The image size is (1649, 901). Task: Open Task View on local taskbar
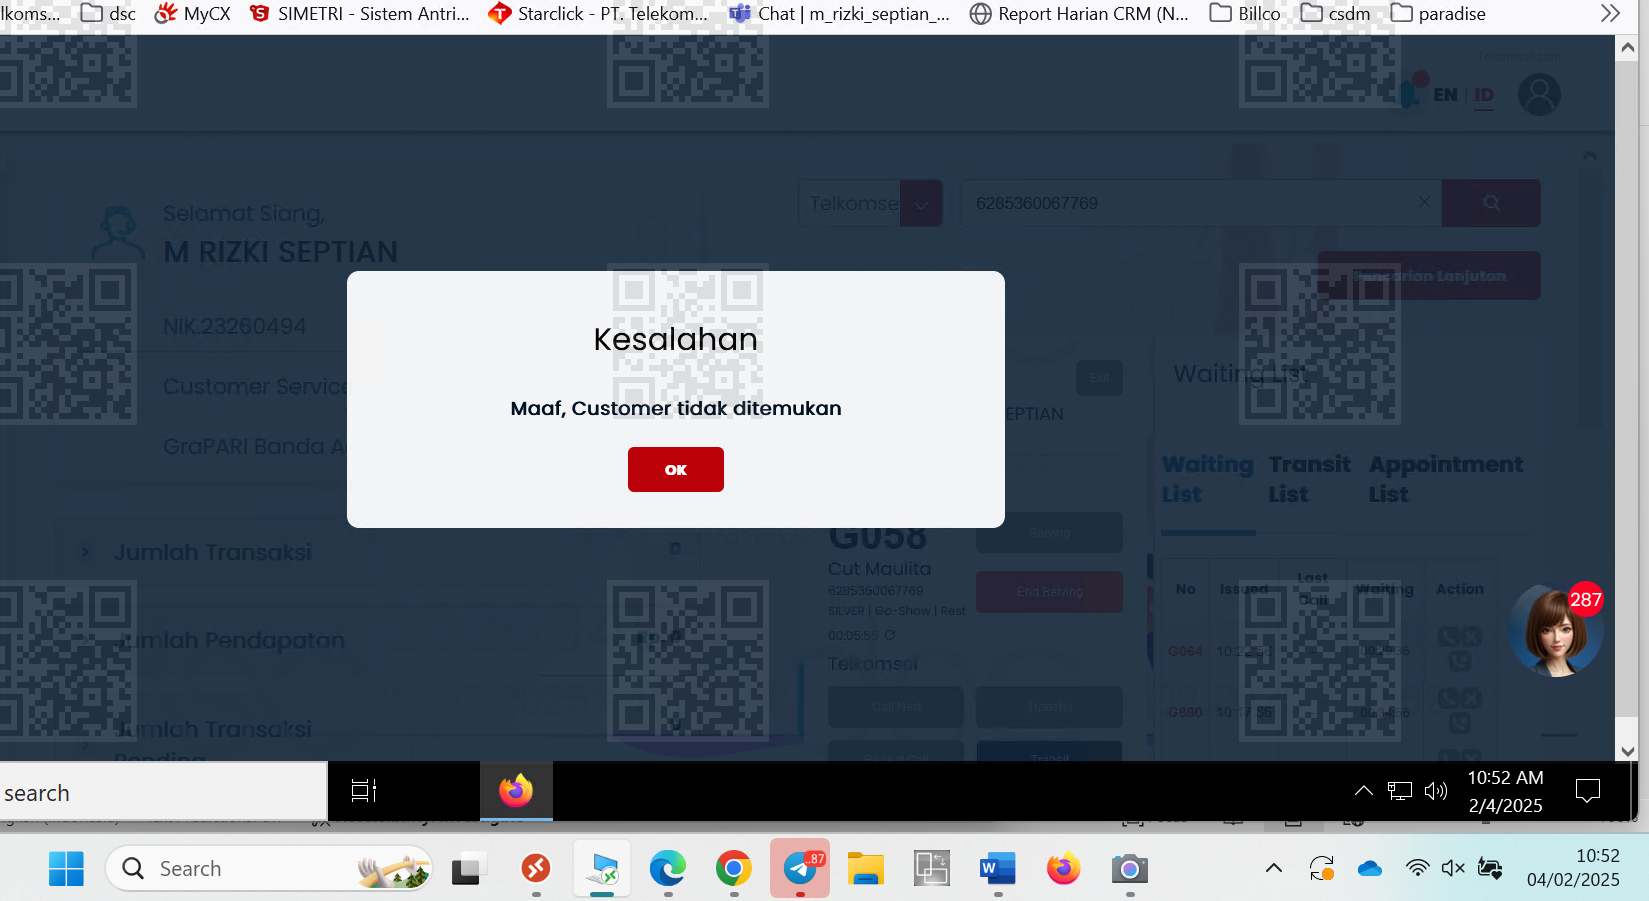point(466,869)
